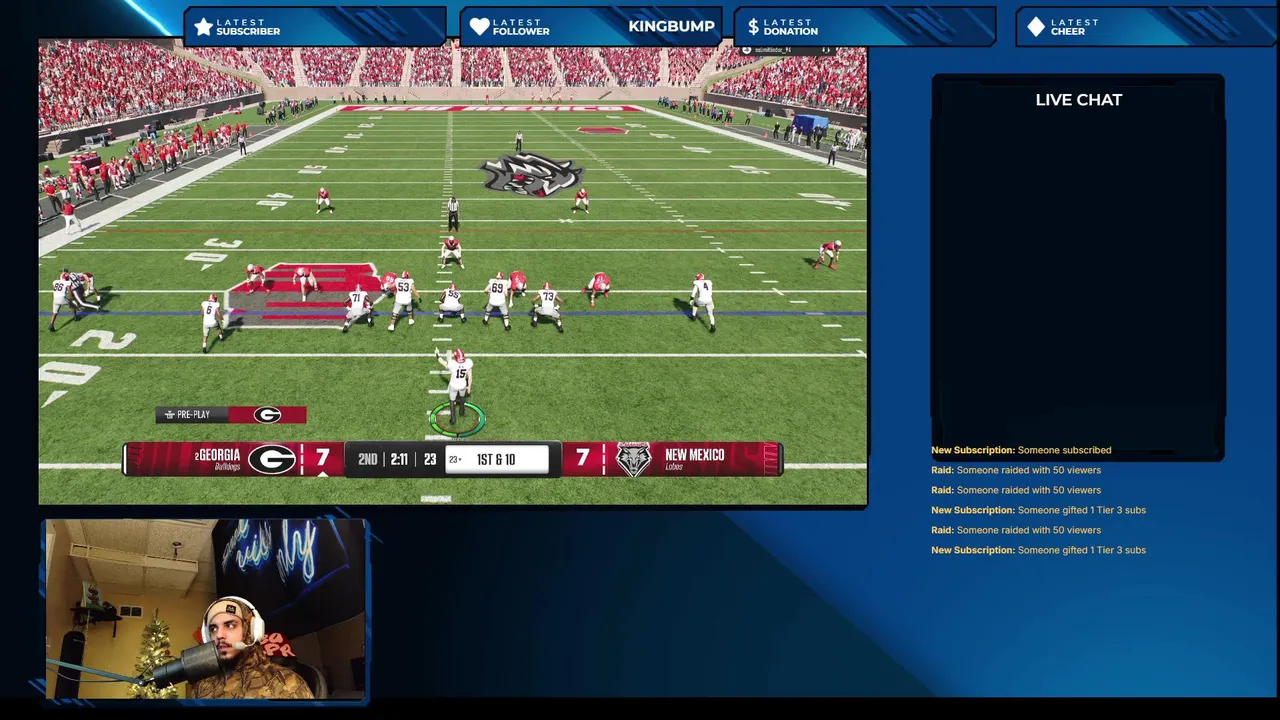
Task: Click the Georgia Bulldogs team name
Action: tap(217, 459)
